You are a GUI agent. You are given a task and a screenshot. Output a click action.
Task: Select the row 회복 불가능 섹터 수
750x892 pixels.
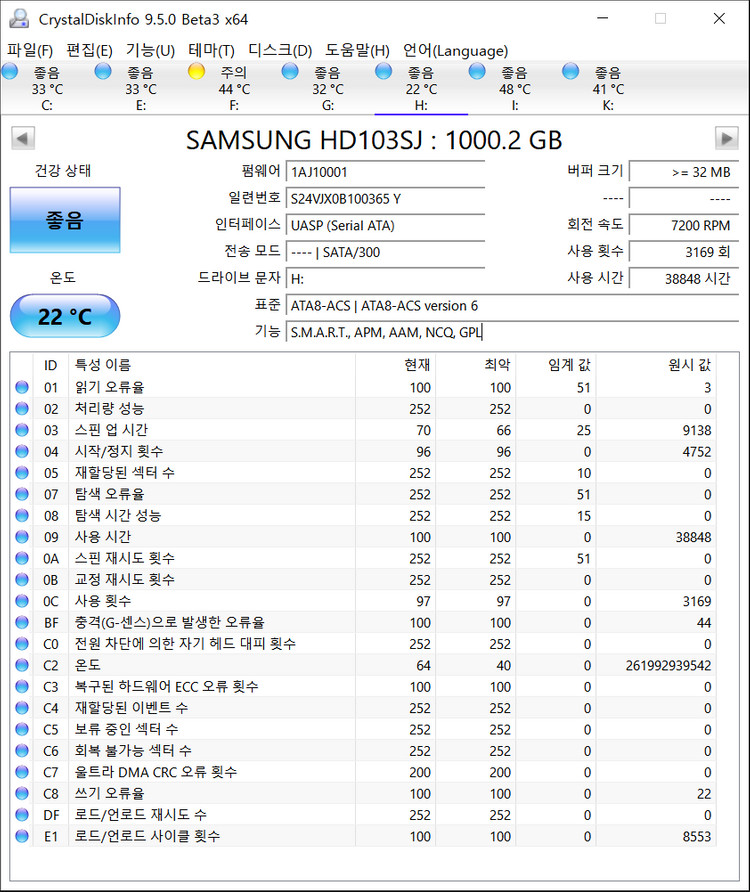(363, 751)
